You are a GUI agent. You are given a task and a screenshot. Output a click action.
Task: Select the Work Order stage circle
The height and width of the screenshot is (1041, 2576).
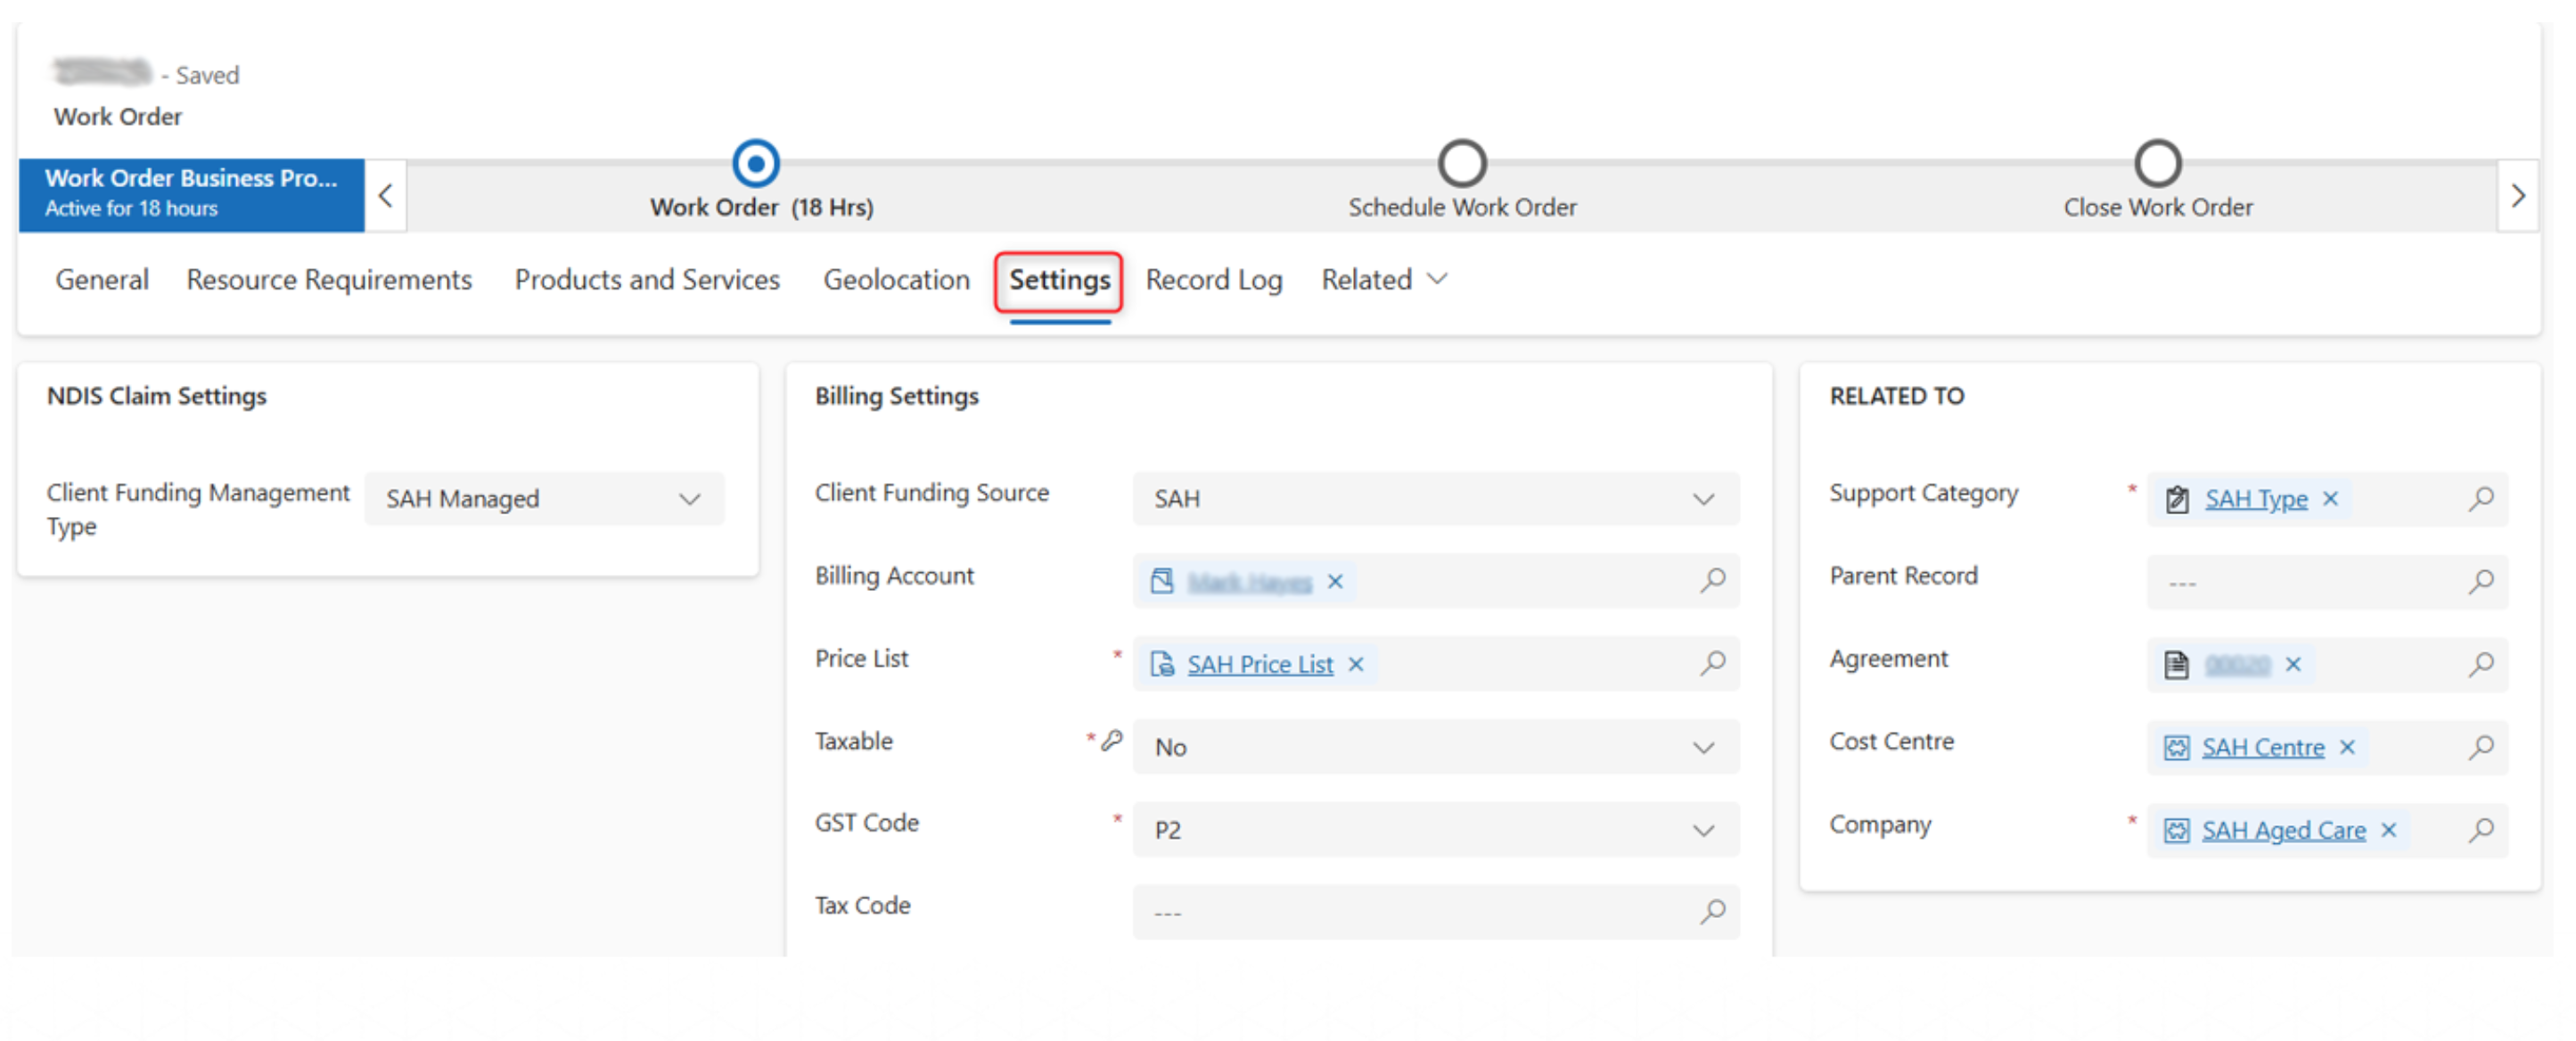pyautogui.click(x=755, y=163)
